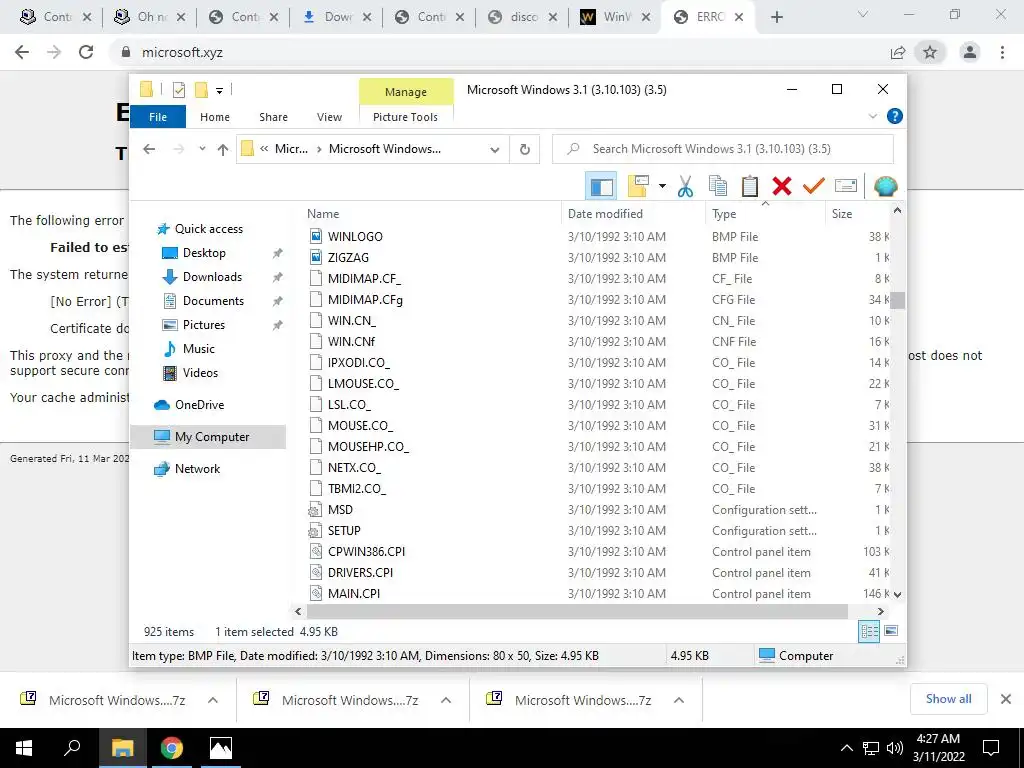Click the blue Help question mark icon
The width and height of the screenshot is (1024, 768).
point(895,116)
